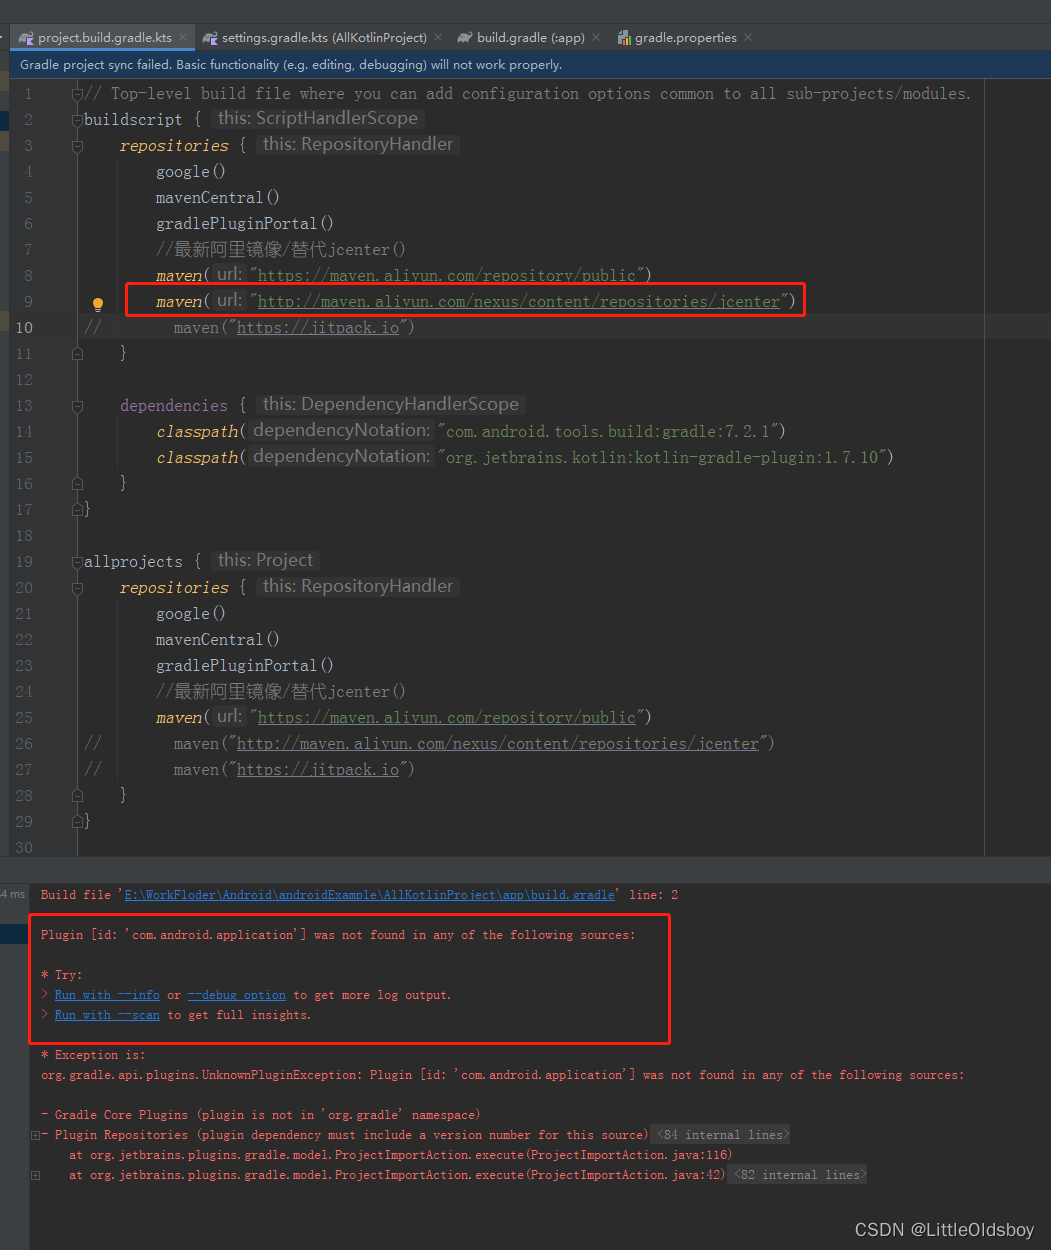Open the build.gradle (:app) tab
This screenshot has height=1250, width=1051.
(x=530, y=37)
